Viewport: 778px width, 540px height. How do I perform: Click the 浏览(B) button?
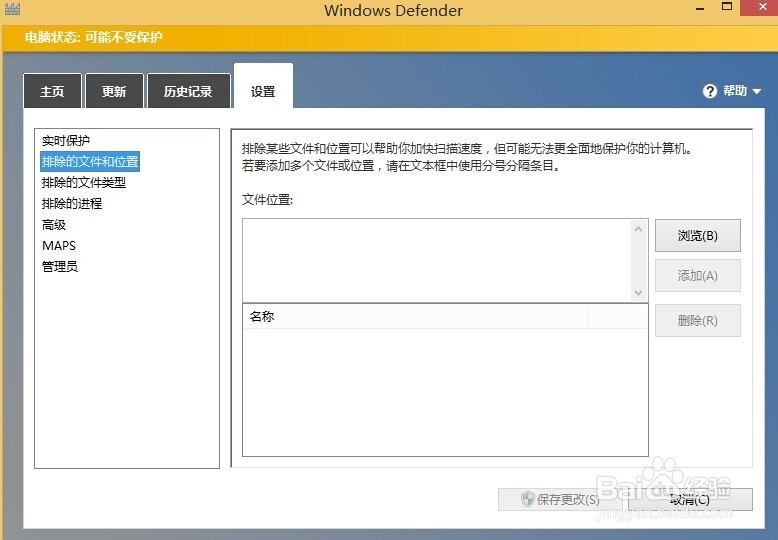(x=698, y=236)
